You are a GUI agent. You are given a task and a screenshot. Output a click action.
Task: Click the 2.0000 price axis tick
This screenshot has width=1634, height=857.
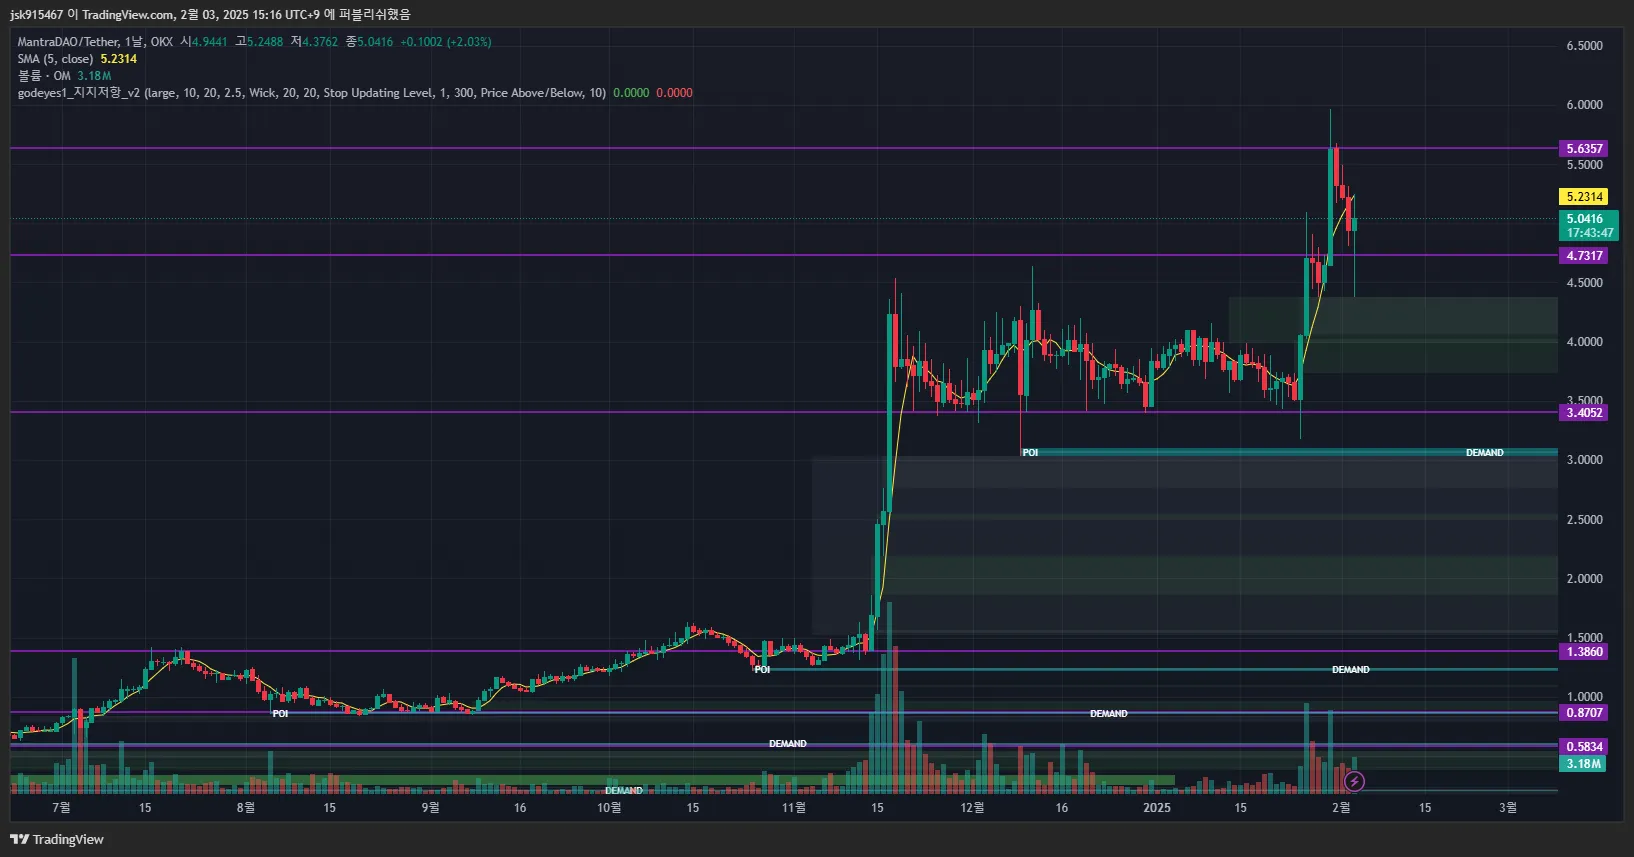pyautogui.click(x=1584, y=579)
